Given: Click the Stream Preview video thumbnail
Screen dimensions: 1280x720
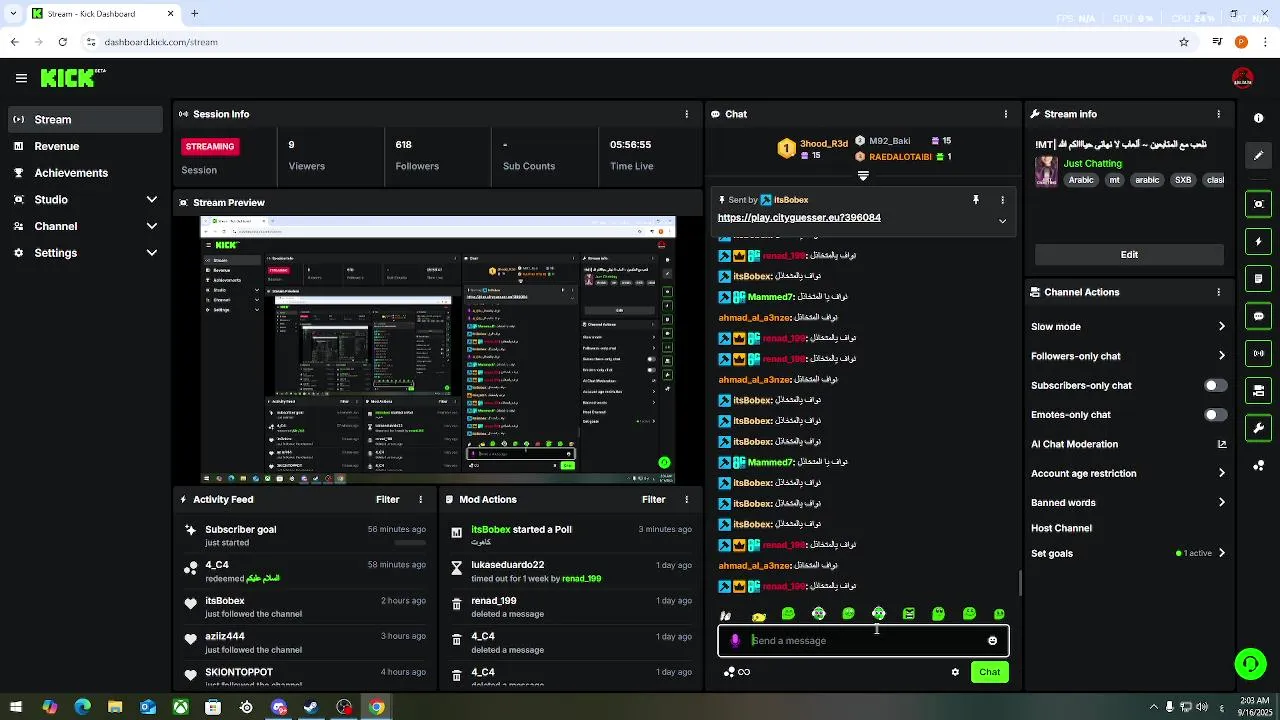Looking at the screenshot, I should pos(438,350).
